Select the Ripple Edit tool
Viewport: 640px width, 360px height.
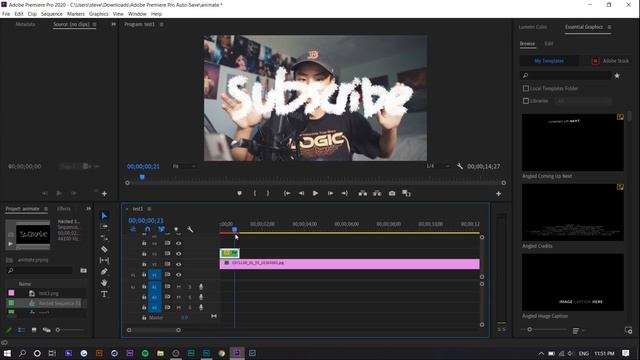click(104, 238)
